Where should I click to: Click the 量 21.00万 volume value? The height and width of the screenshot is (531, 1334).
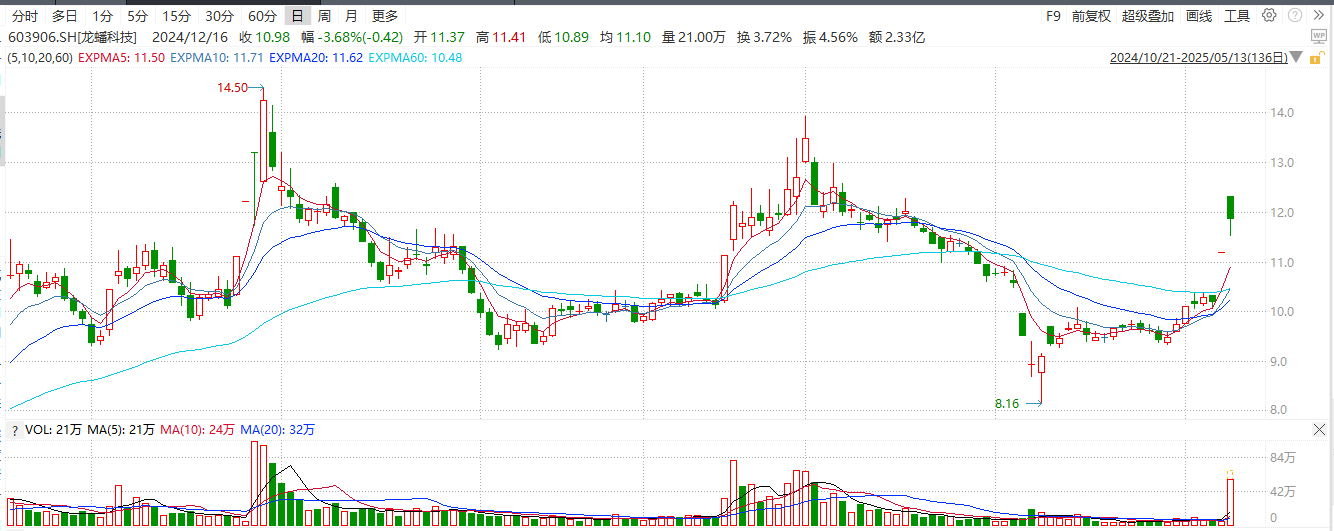coord(693,37)
